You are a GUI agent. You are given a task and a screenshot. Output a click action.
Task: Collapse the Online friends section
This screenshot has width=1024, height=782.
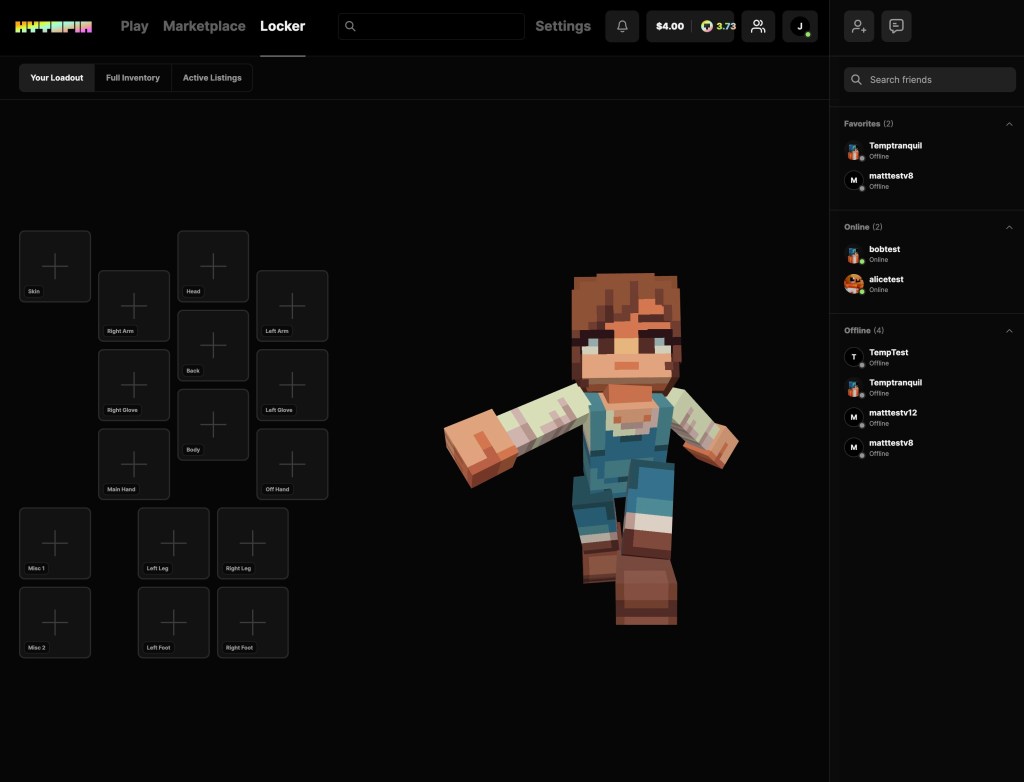click(1008, 227)
